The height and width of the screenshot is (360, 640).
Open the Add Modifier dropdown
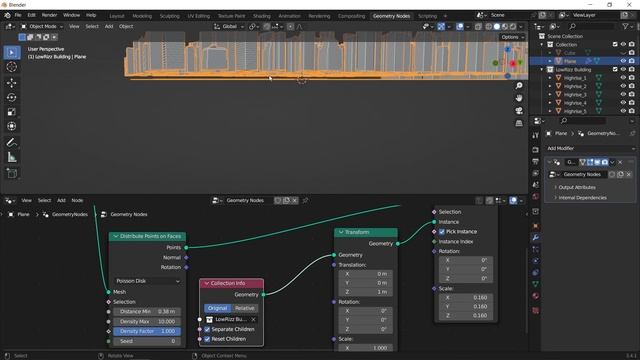click(591, 149)
